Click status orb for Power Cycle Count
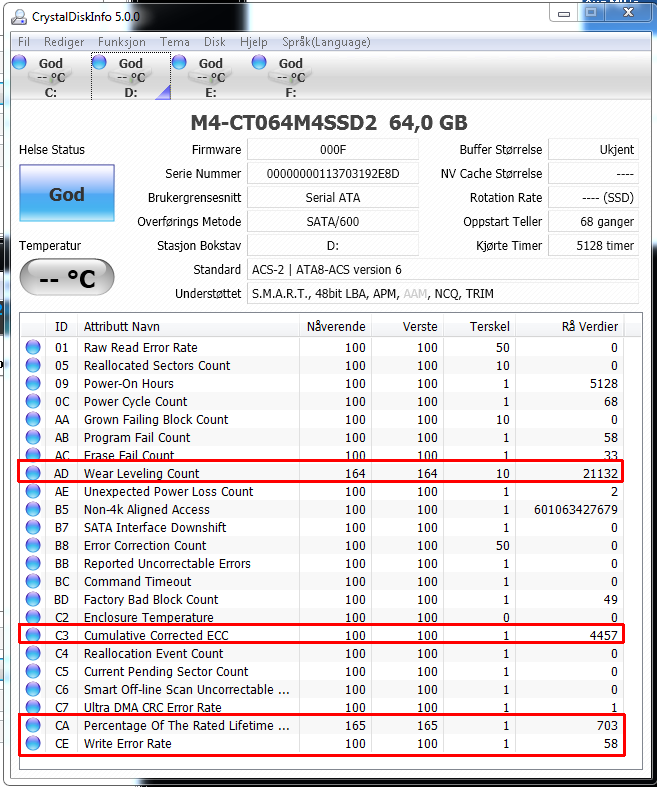The height and width of the screenshot is (787, 657). 33,402
